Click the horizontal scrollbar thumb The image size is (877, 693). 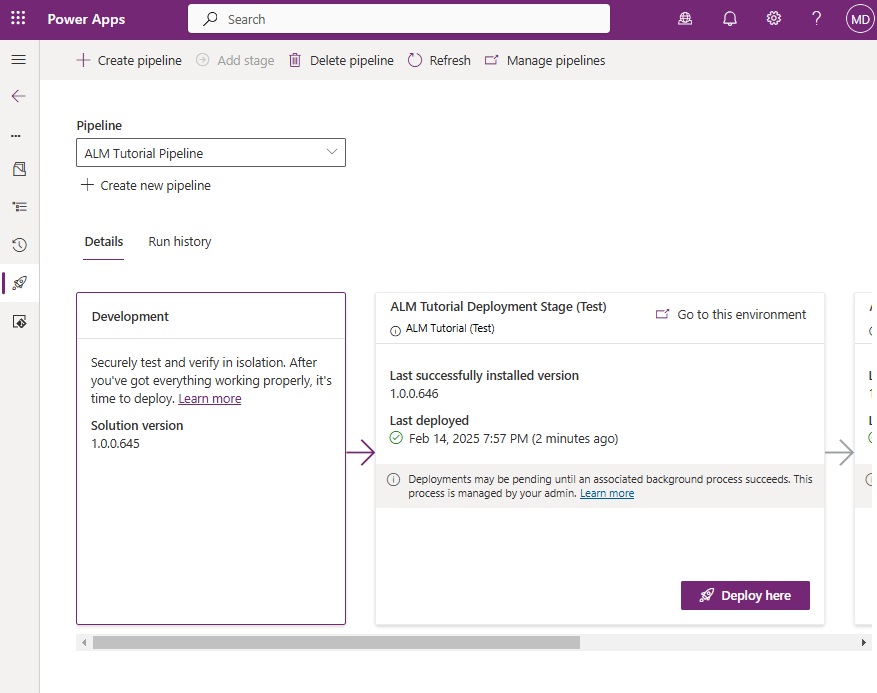pos(336,643)
